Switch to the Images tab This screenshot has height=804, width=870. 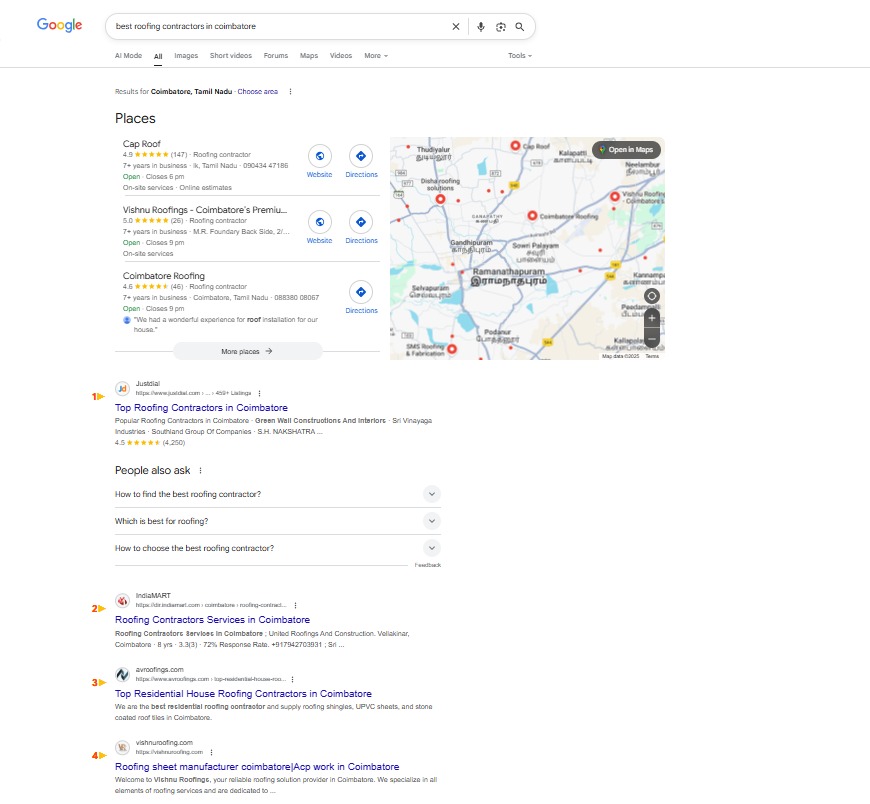pos(186,56)
